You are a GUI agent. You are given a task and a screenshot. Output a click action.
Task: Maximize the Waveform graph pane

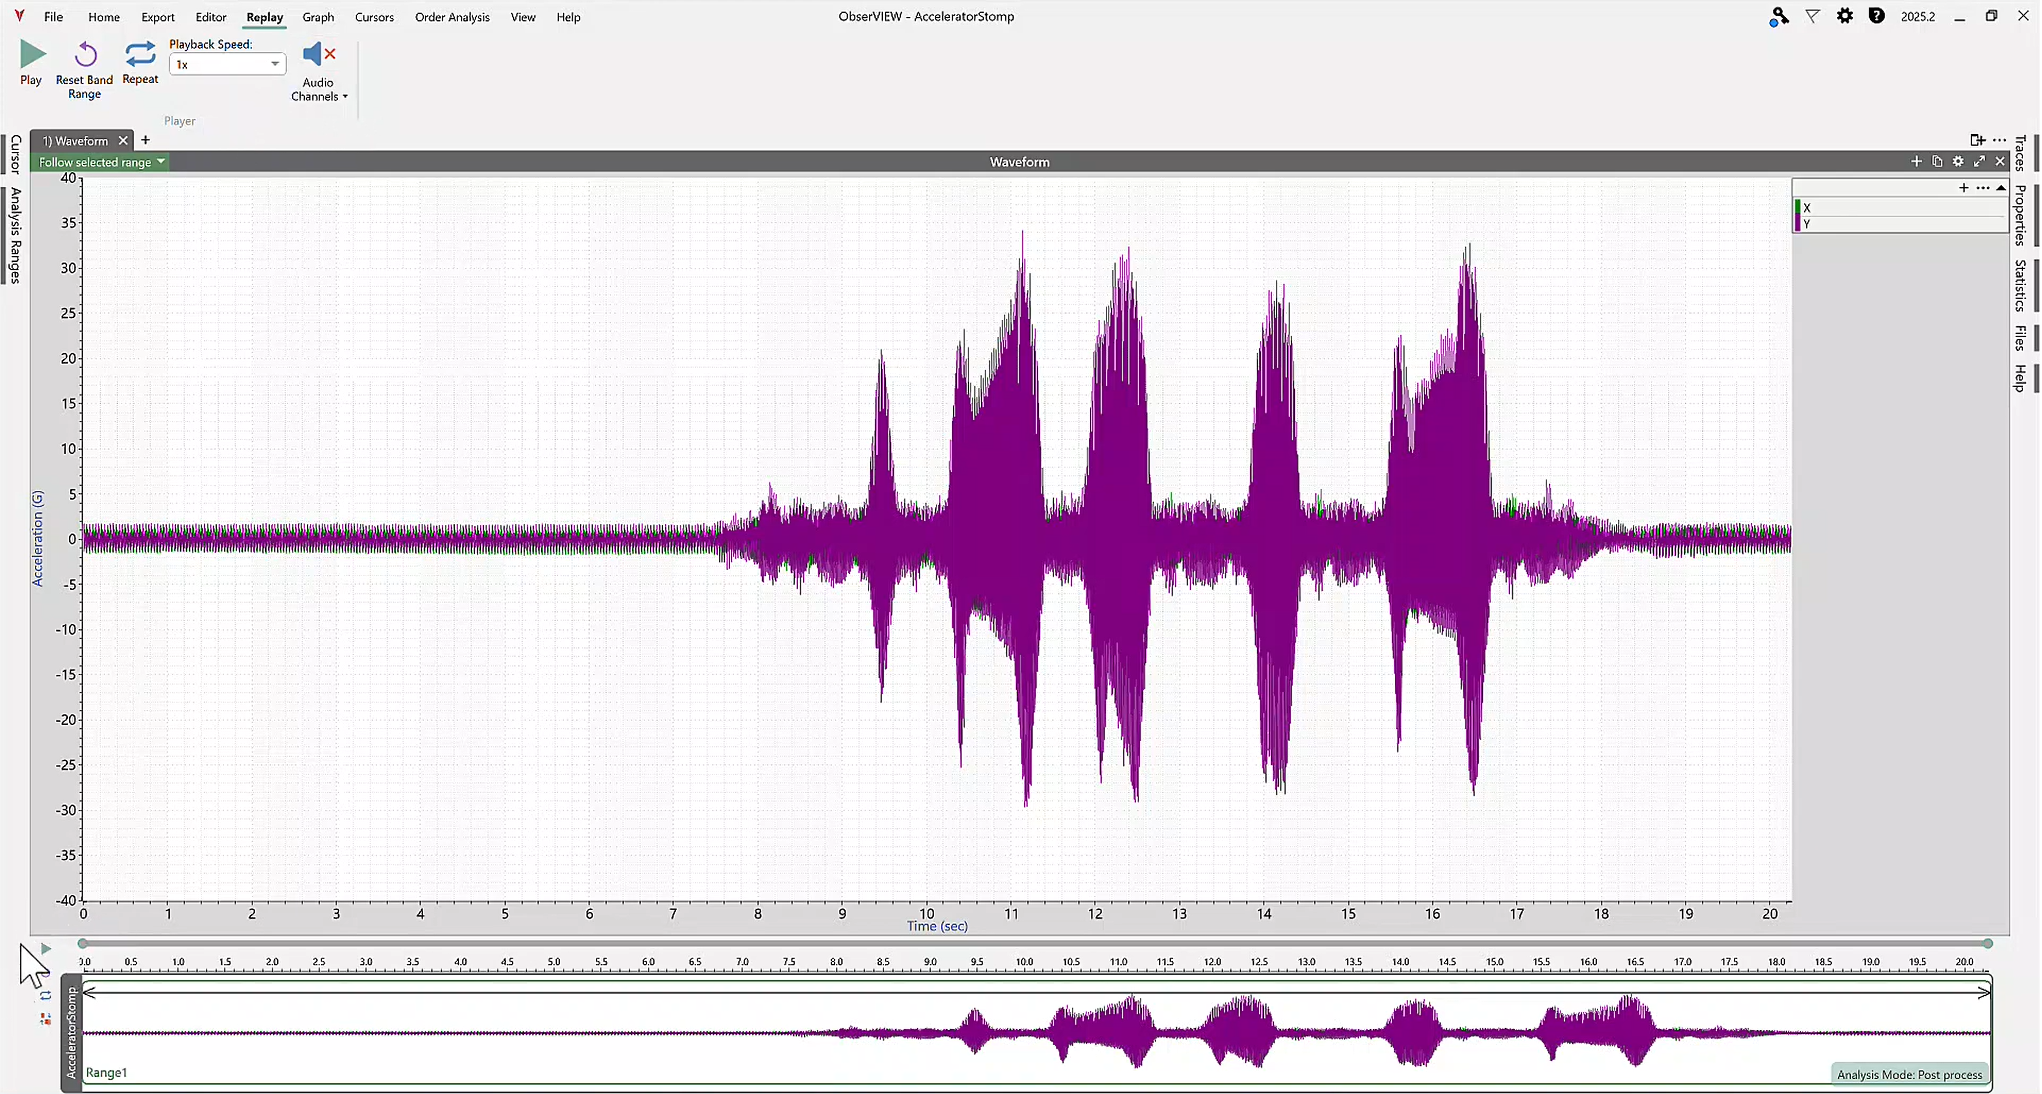coord(1979,162)
